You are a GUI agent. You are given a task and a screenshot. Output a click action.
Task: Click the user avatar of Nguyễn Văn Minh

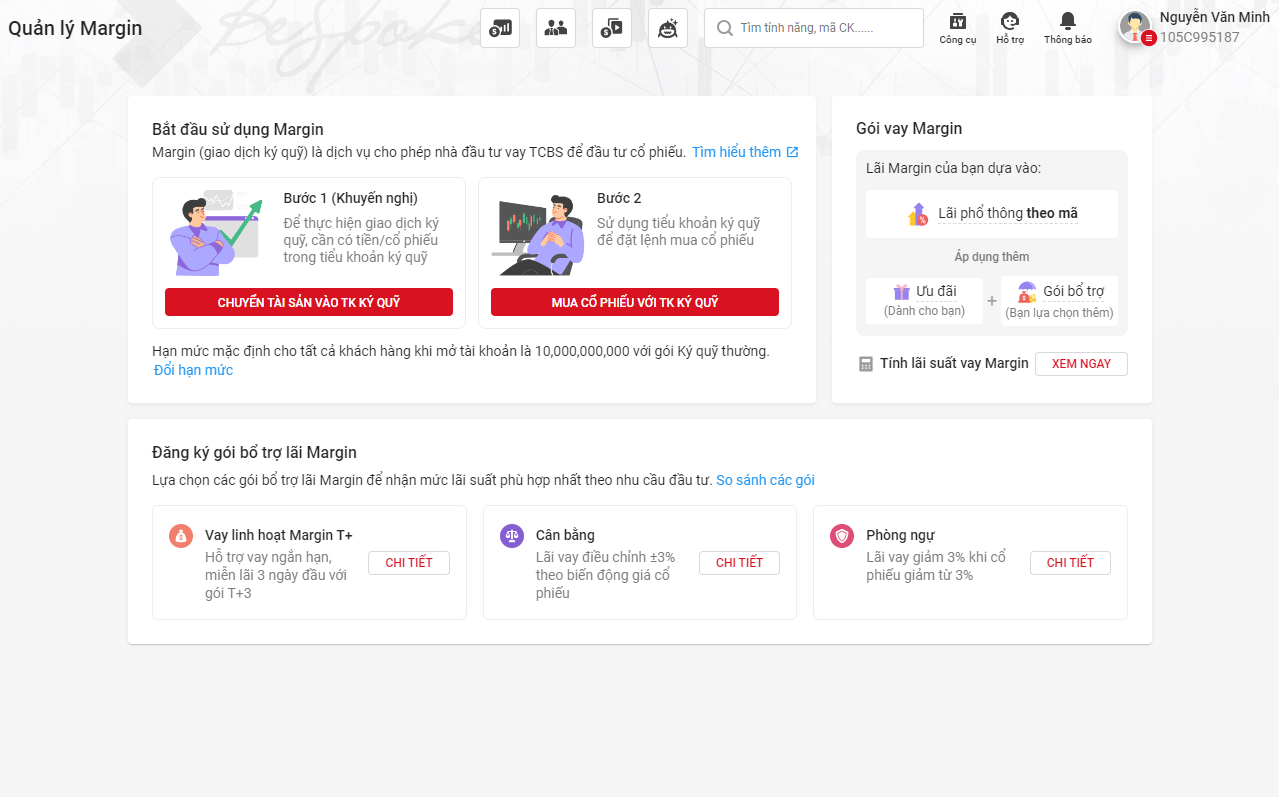(1135, 27)
